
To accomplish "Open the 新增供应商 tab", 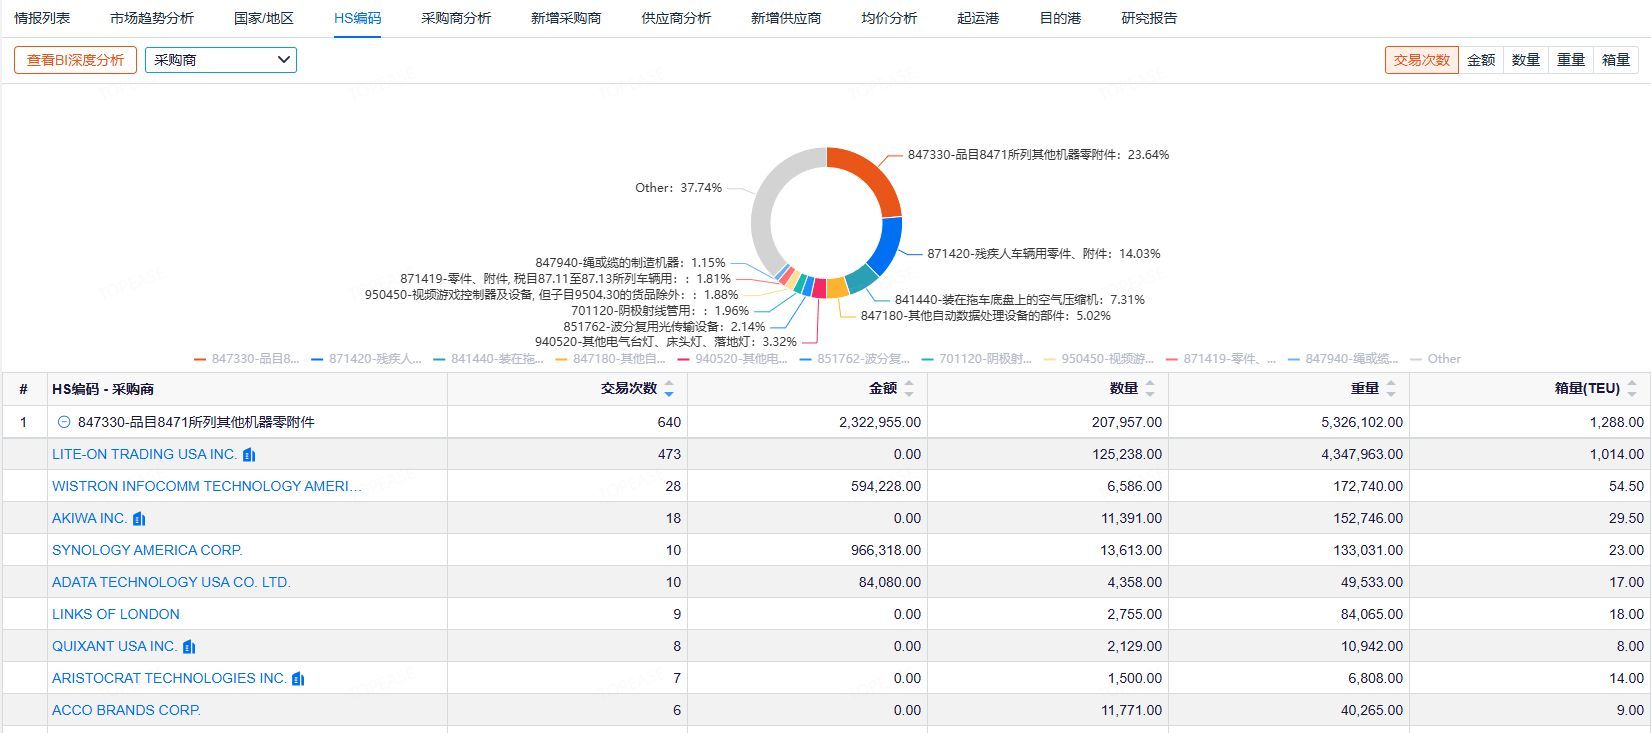I will (x=786, y=18).
